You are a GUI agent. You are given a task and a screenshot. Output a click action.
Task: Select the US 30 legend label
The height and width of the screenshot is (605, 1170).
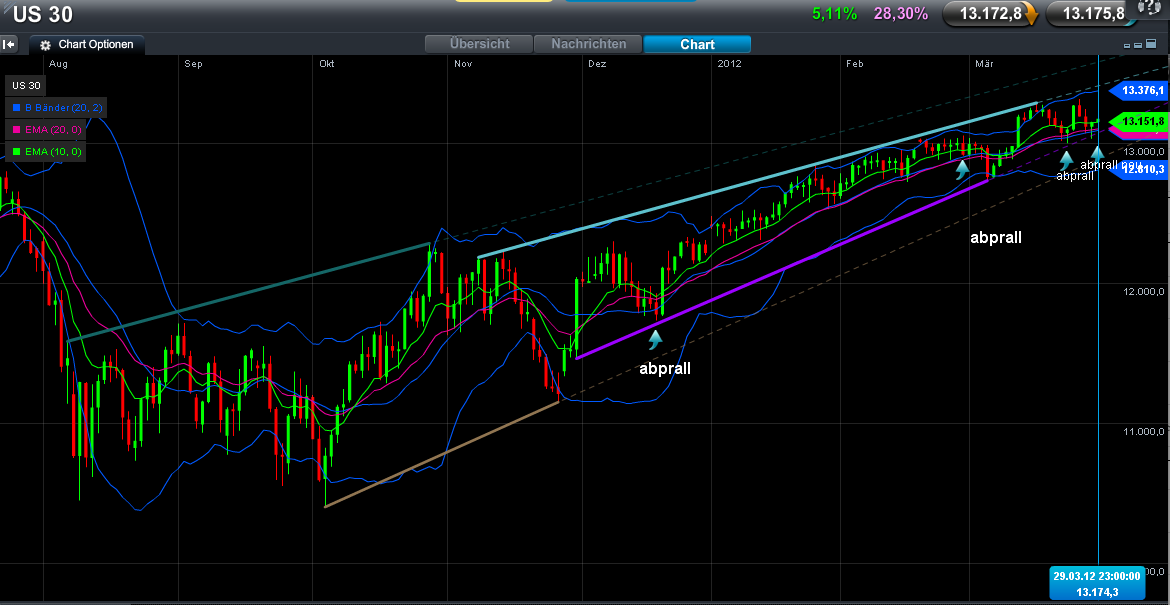[23, 86]
